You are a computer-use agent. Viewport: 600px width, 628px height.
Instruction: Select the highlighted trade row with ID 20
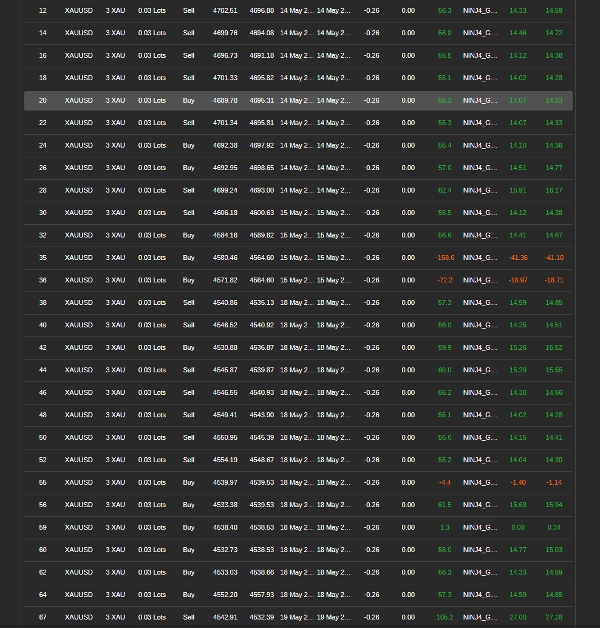pos(298,101)
